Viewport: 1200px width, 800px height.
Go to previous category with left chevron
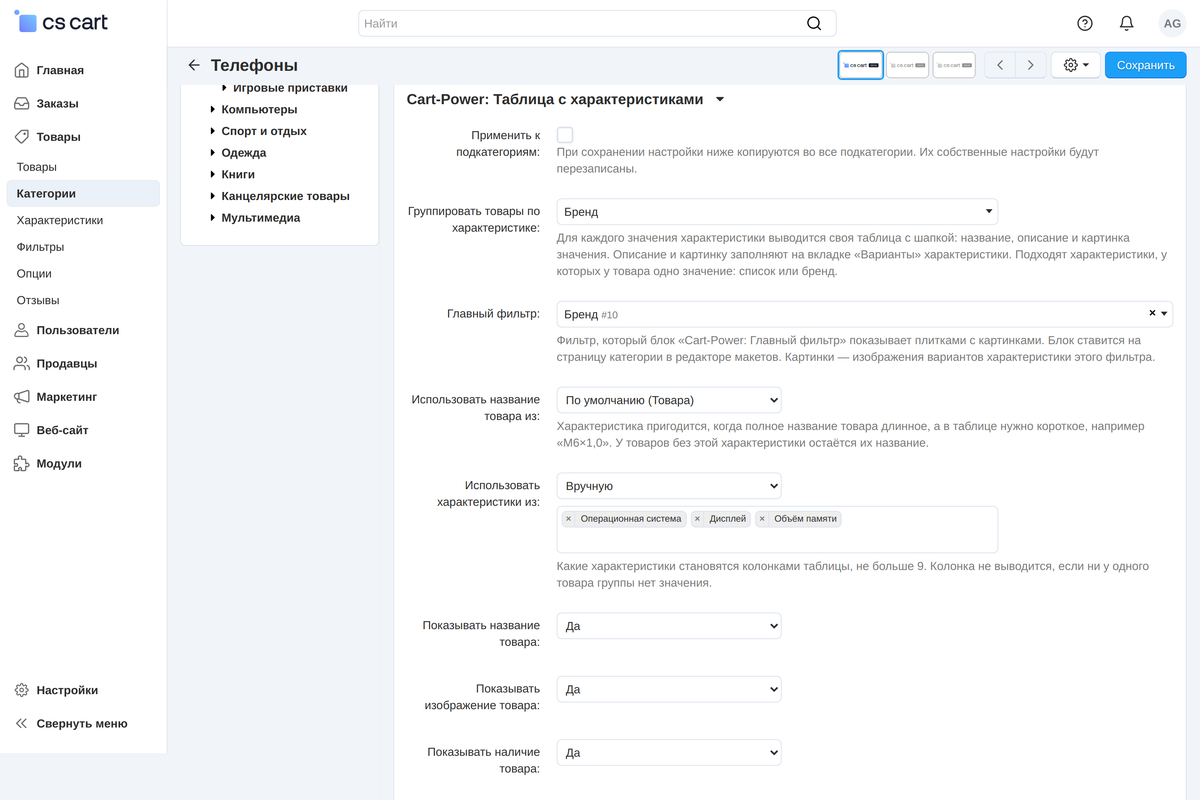click(1000, 65)
